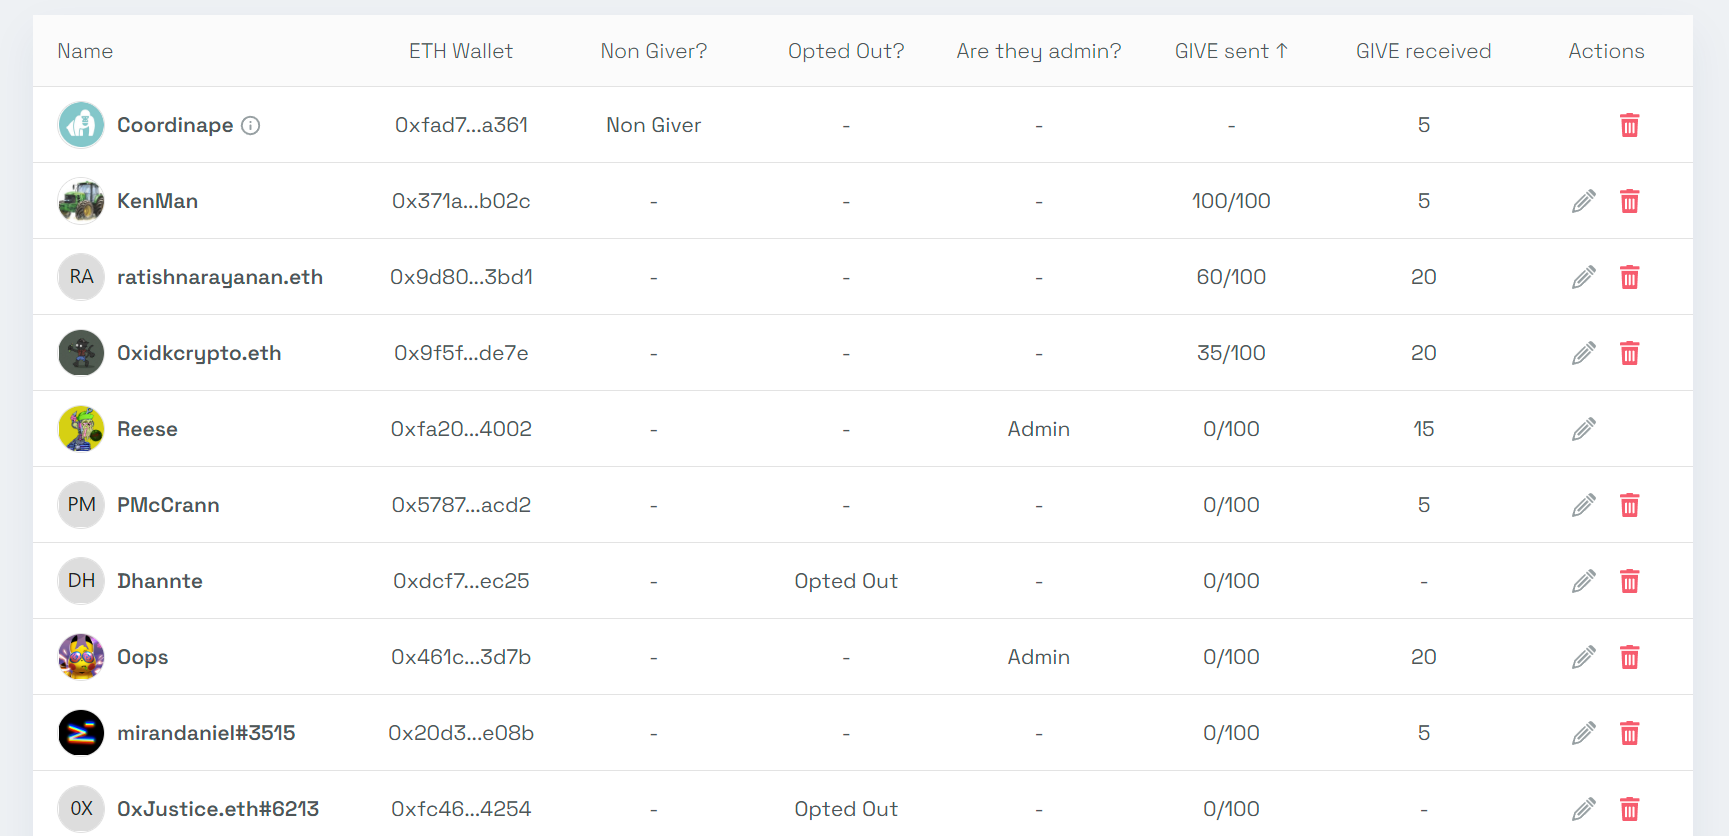The width and height of the screenshot is (1729, 836).
Task: Sort by GIVE received header
Action: 1423,51
